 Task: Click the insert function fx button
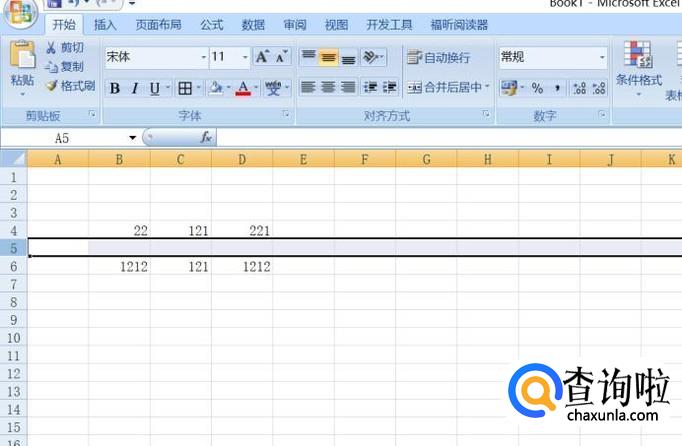(206, 137)
